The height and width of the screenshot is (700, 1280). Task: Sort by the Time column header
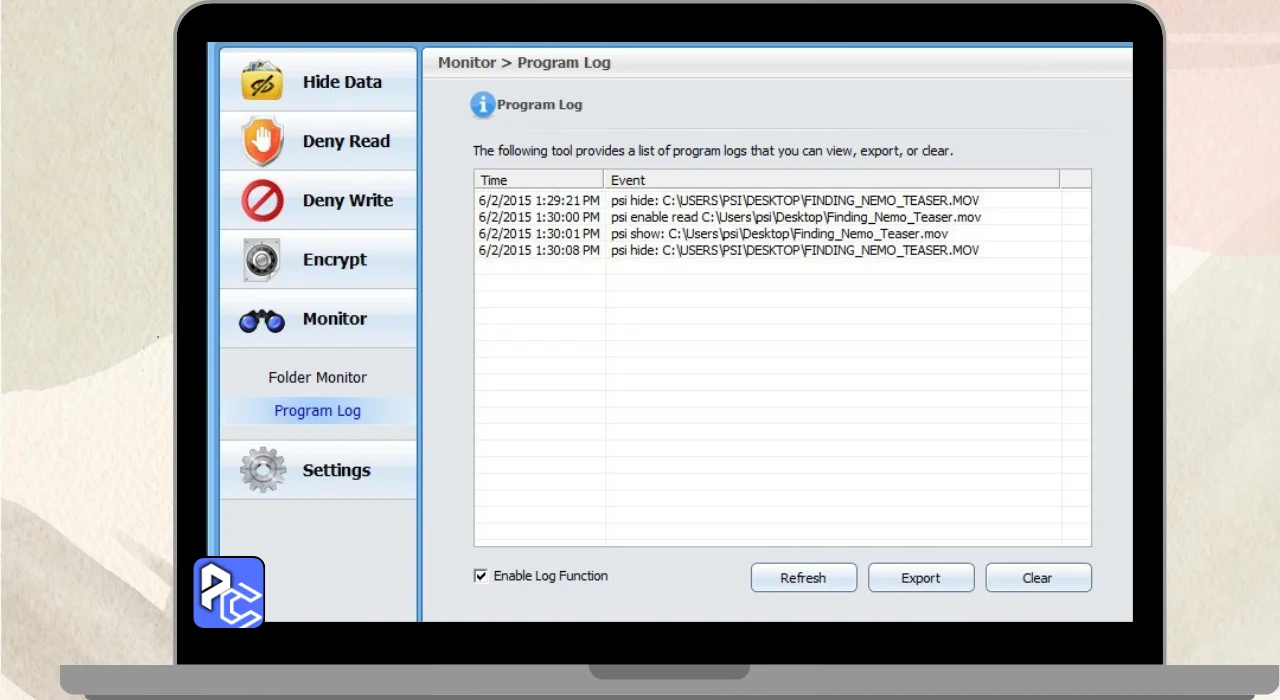[539, 180]
